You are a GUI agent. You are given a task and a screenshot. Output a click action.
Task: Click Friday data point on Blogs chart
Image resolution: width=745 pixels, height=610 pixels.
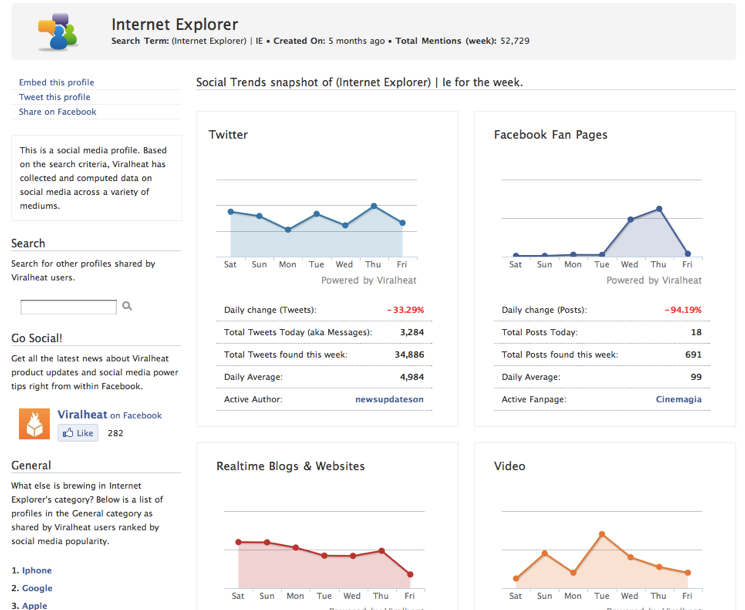coord(410,574)
